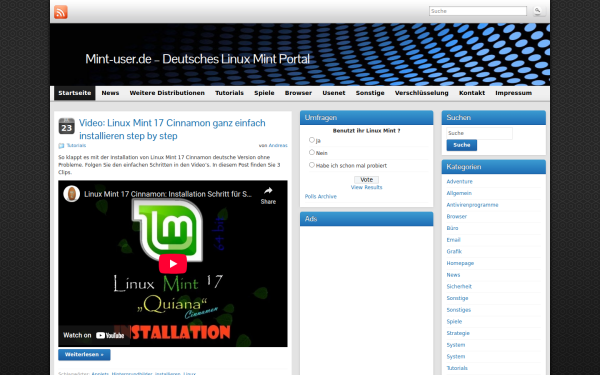The width and height of the screenshot is (600, 375).
Task: Open the Adventure category
Action: click(x=459, y=181)
